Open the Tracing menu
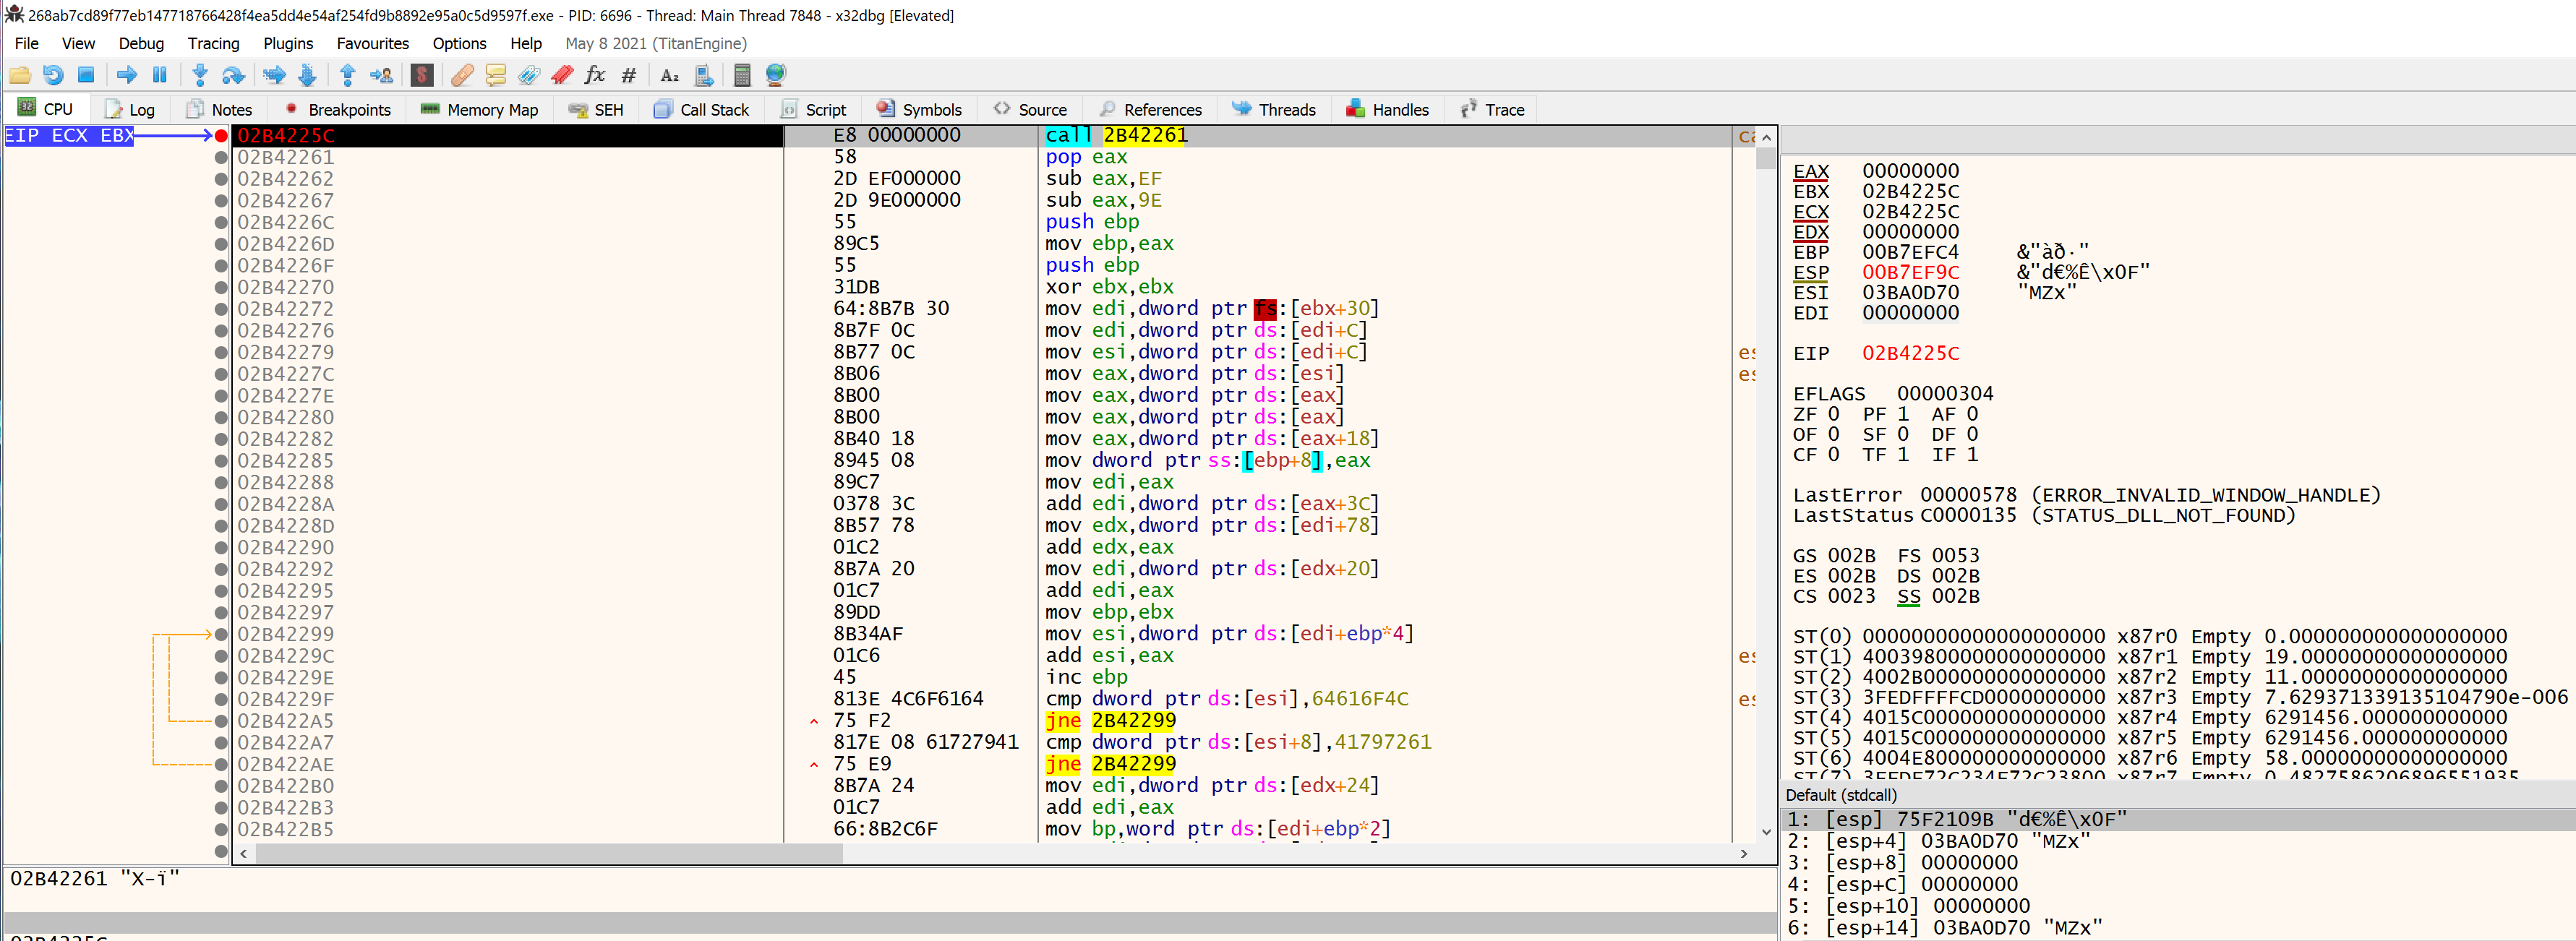This screenshot has height=941, width=2576. (x=213, y=44)
